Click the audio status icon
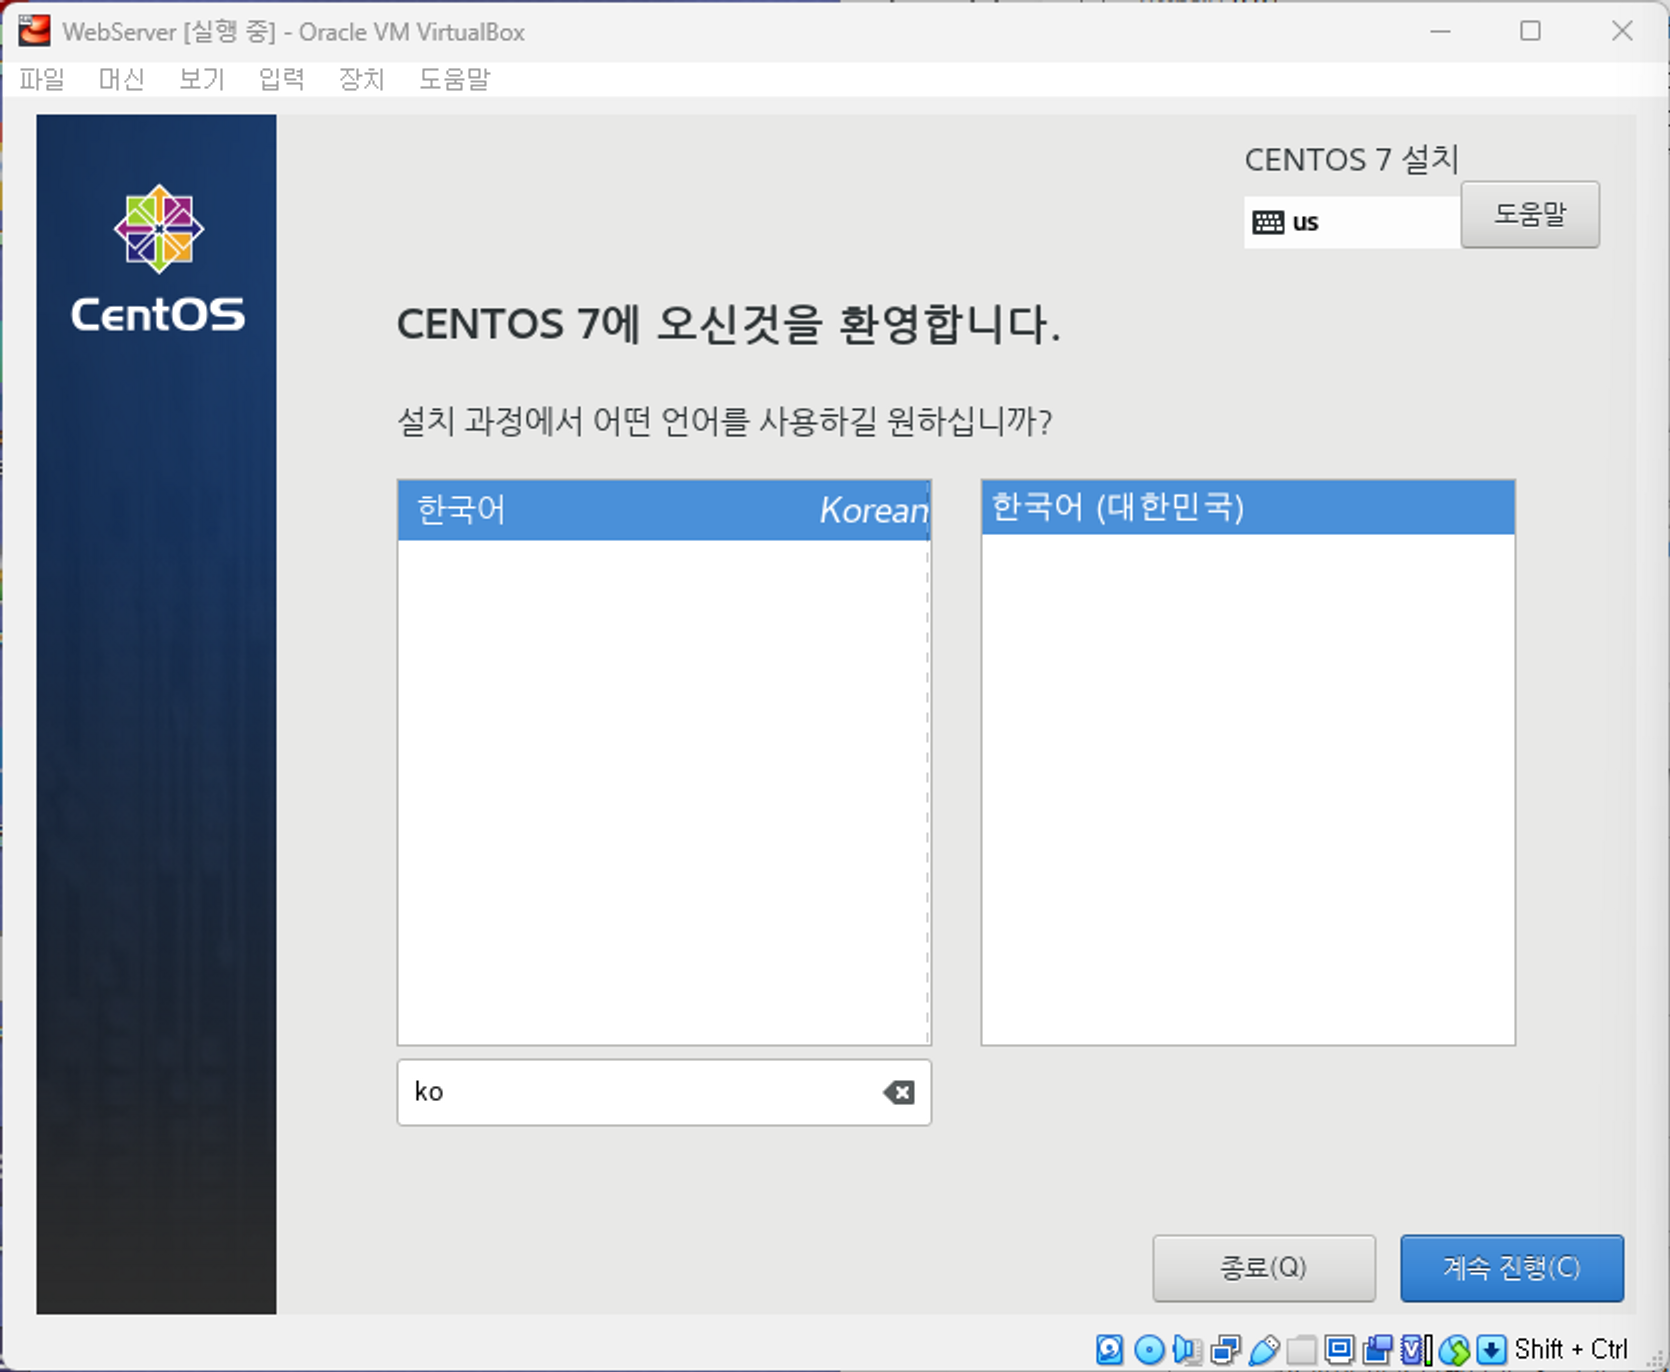The height and width of the screenshot is (1372, 1670). coord(1187,1349)
